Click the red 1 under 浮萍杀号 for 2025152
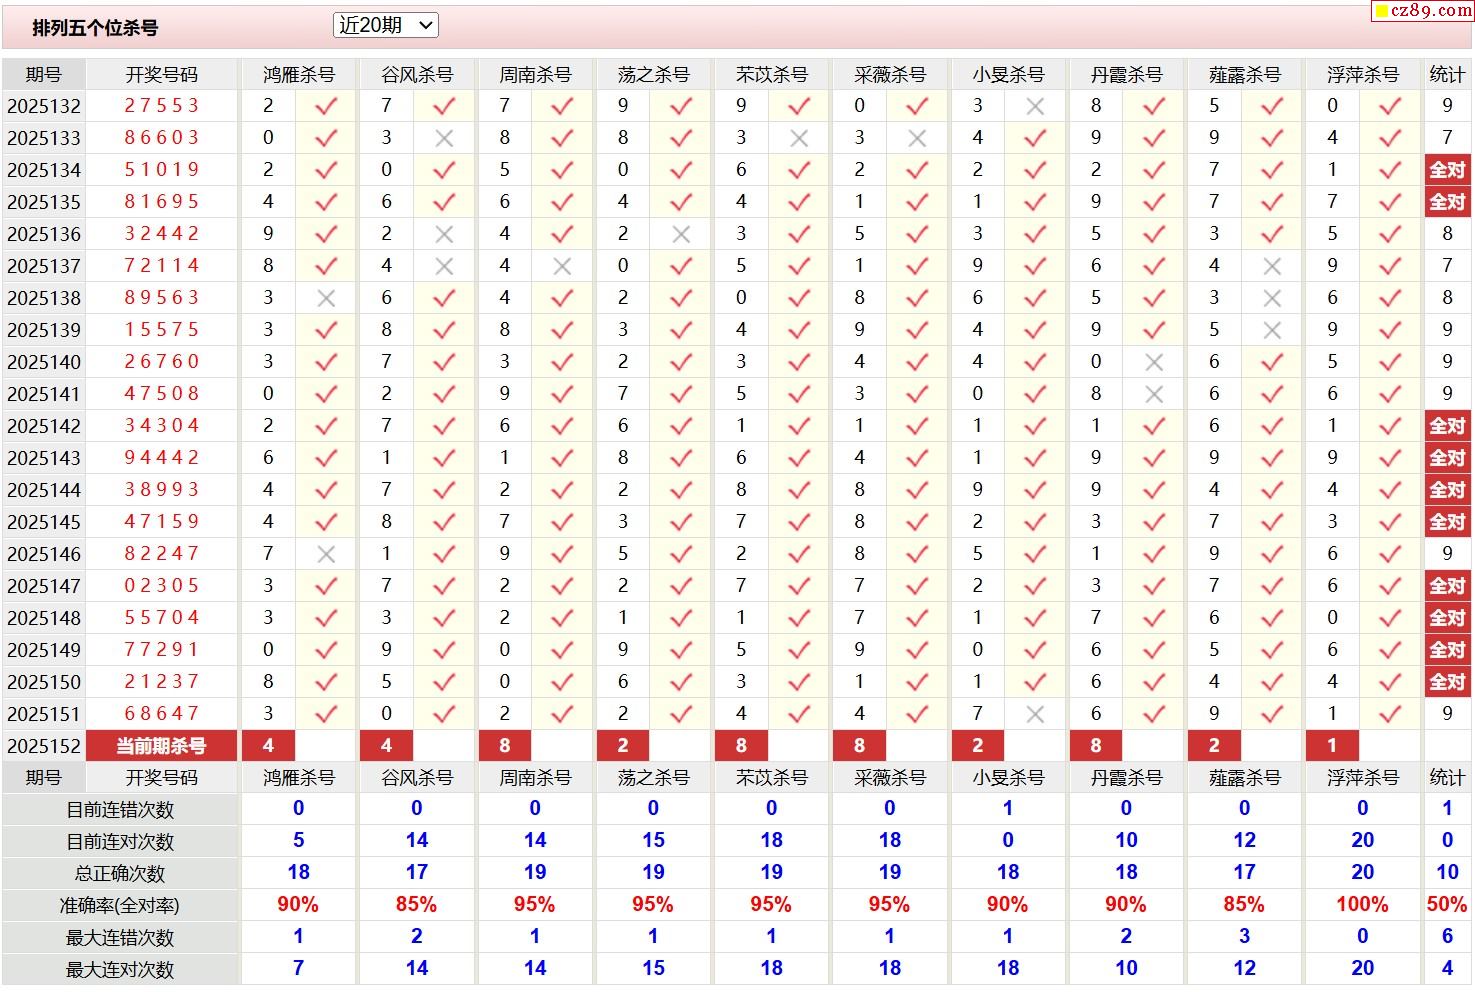Viewport: 1475px width, 992px height. 1332,746
